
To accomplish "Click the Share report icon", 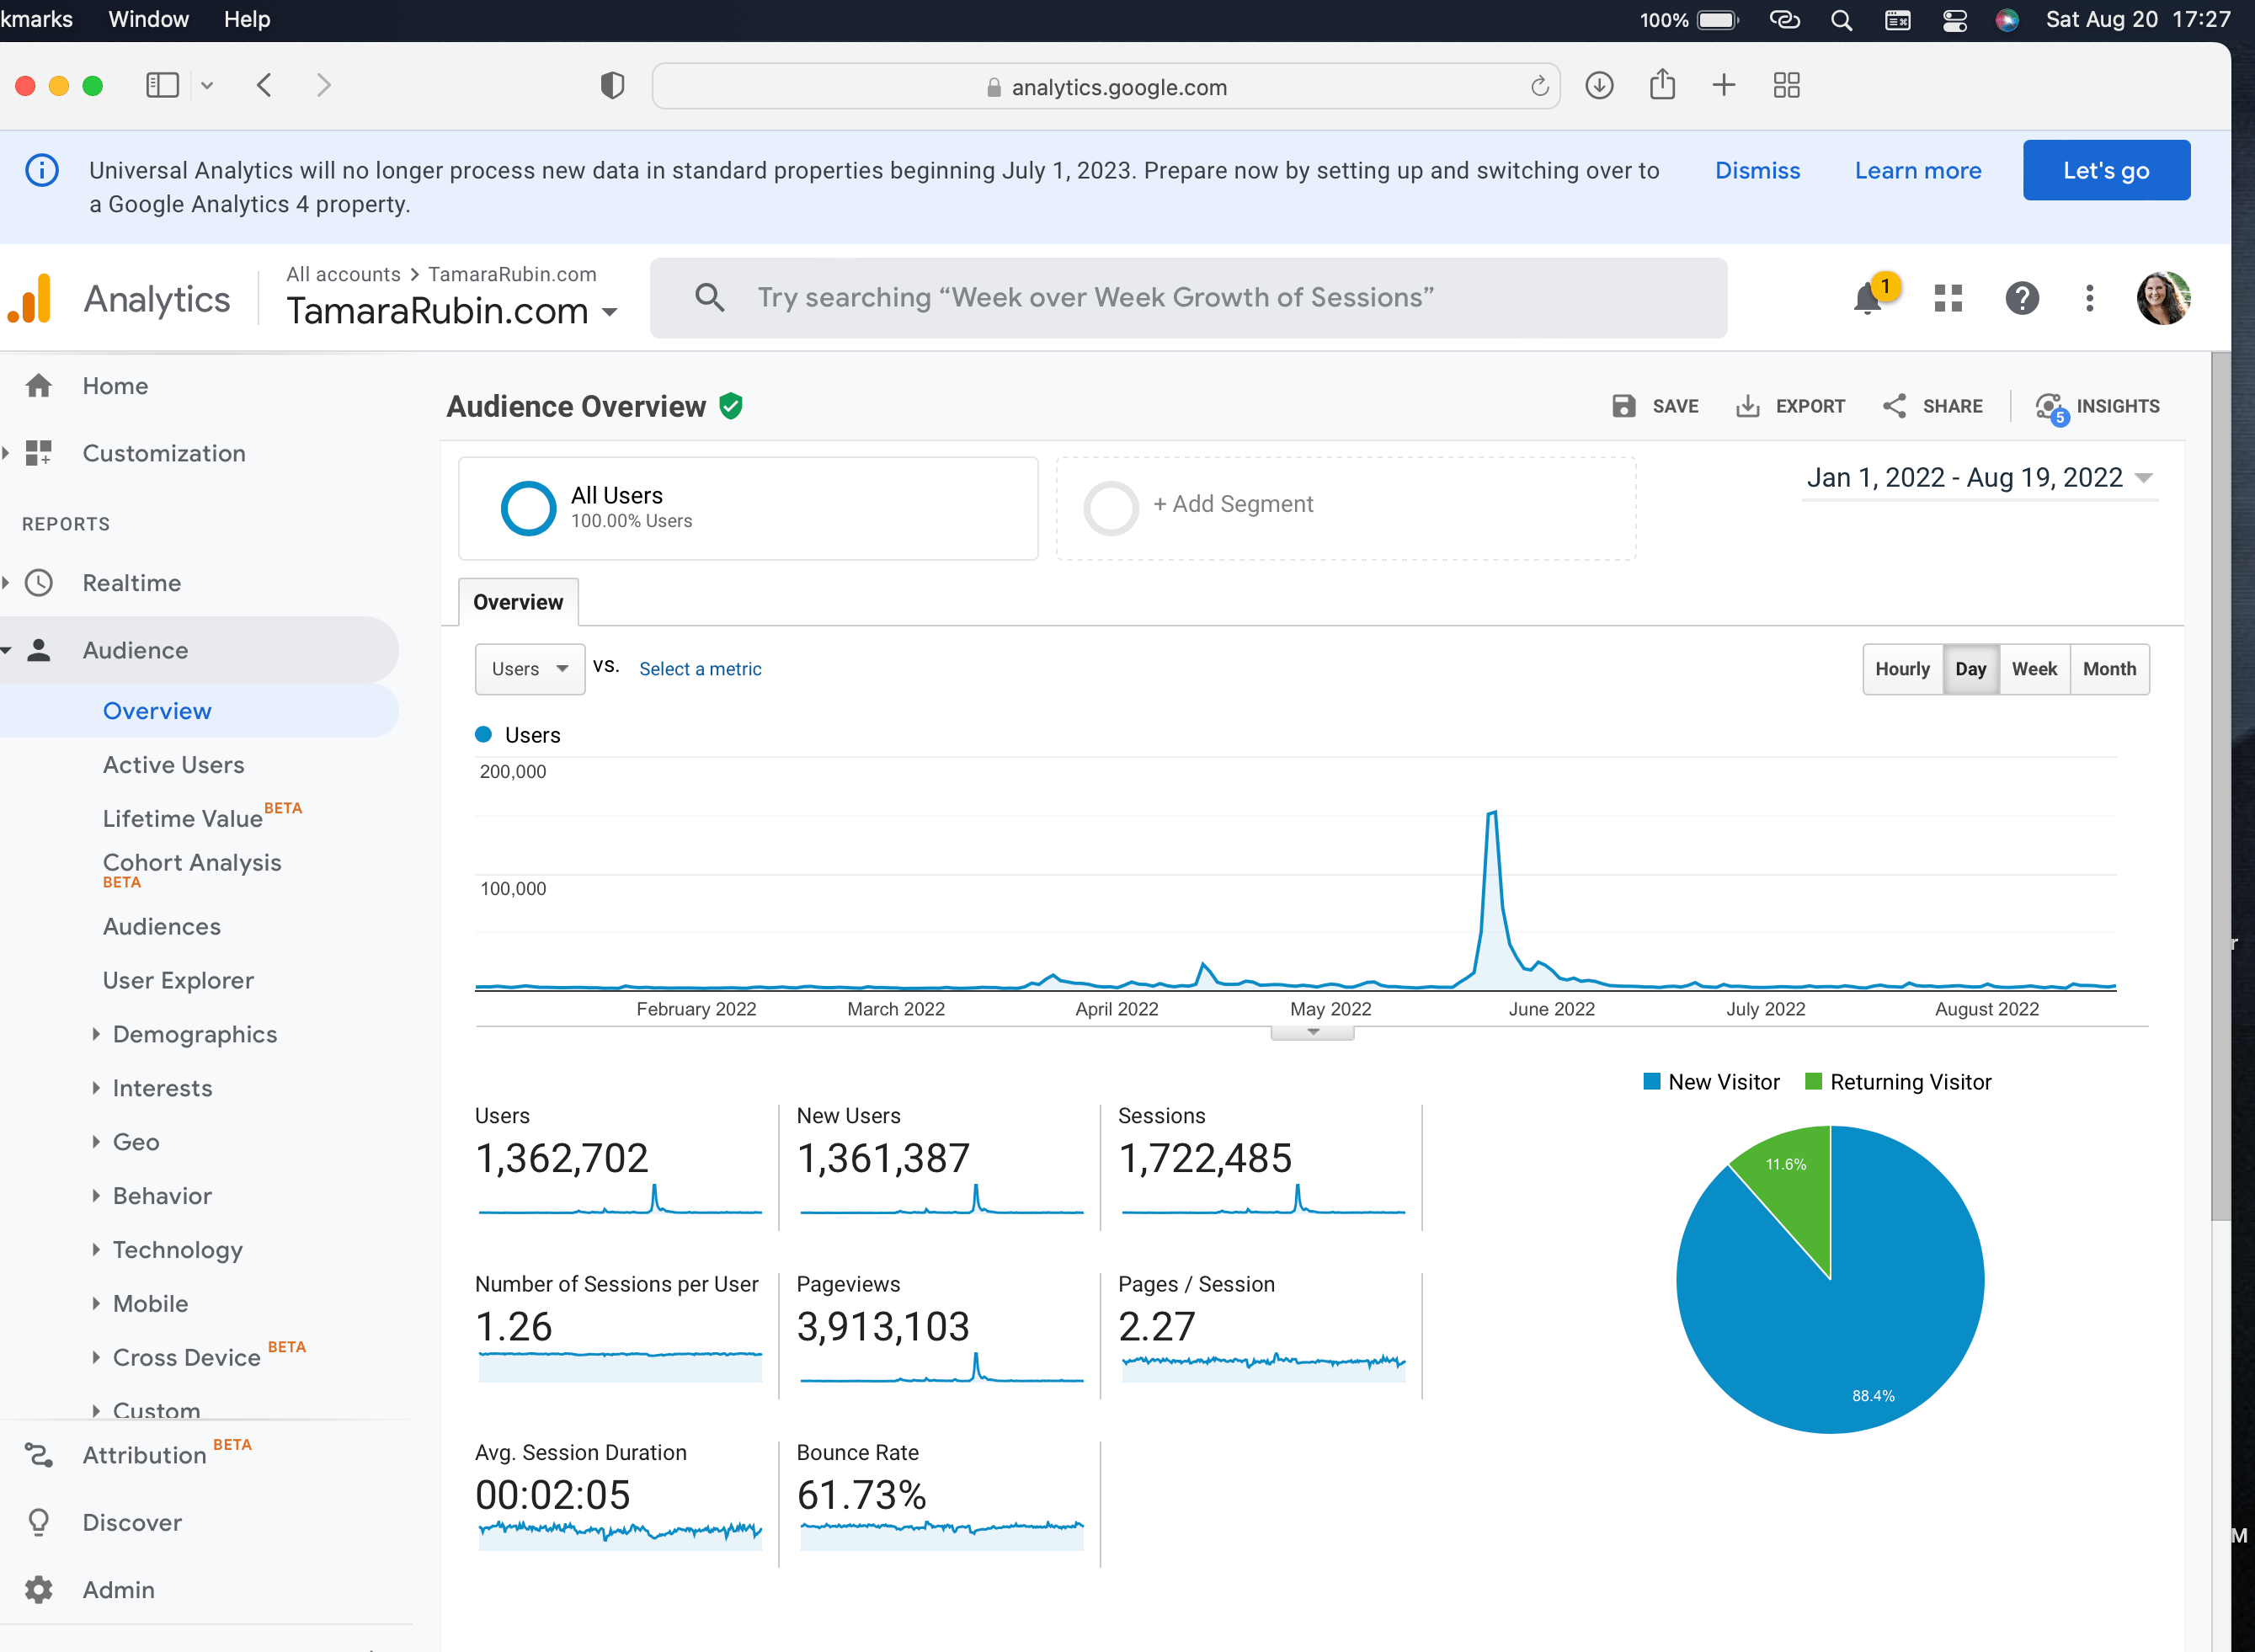I will point(1894,406).
